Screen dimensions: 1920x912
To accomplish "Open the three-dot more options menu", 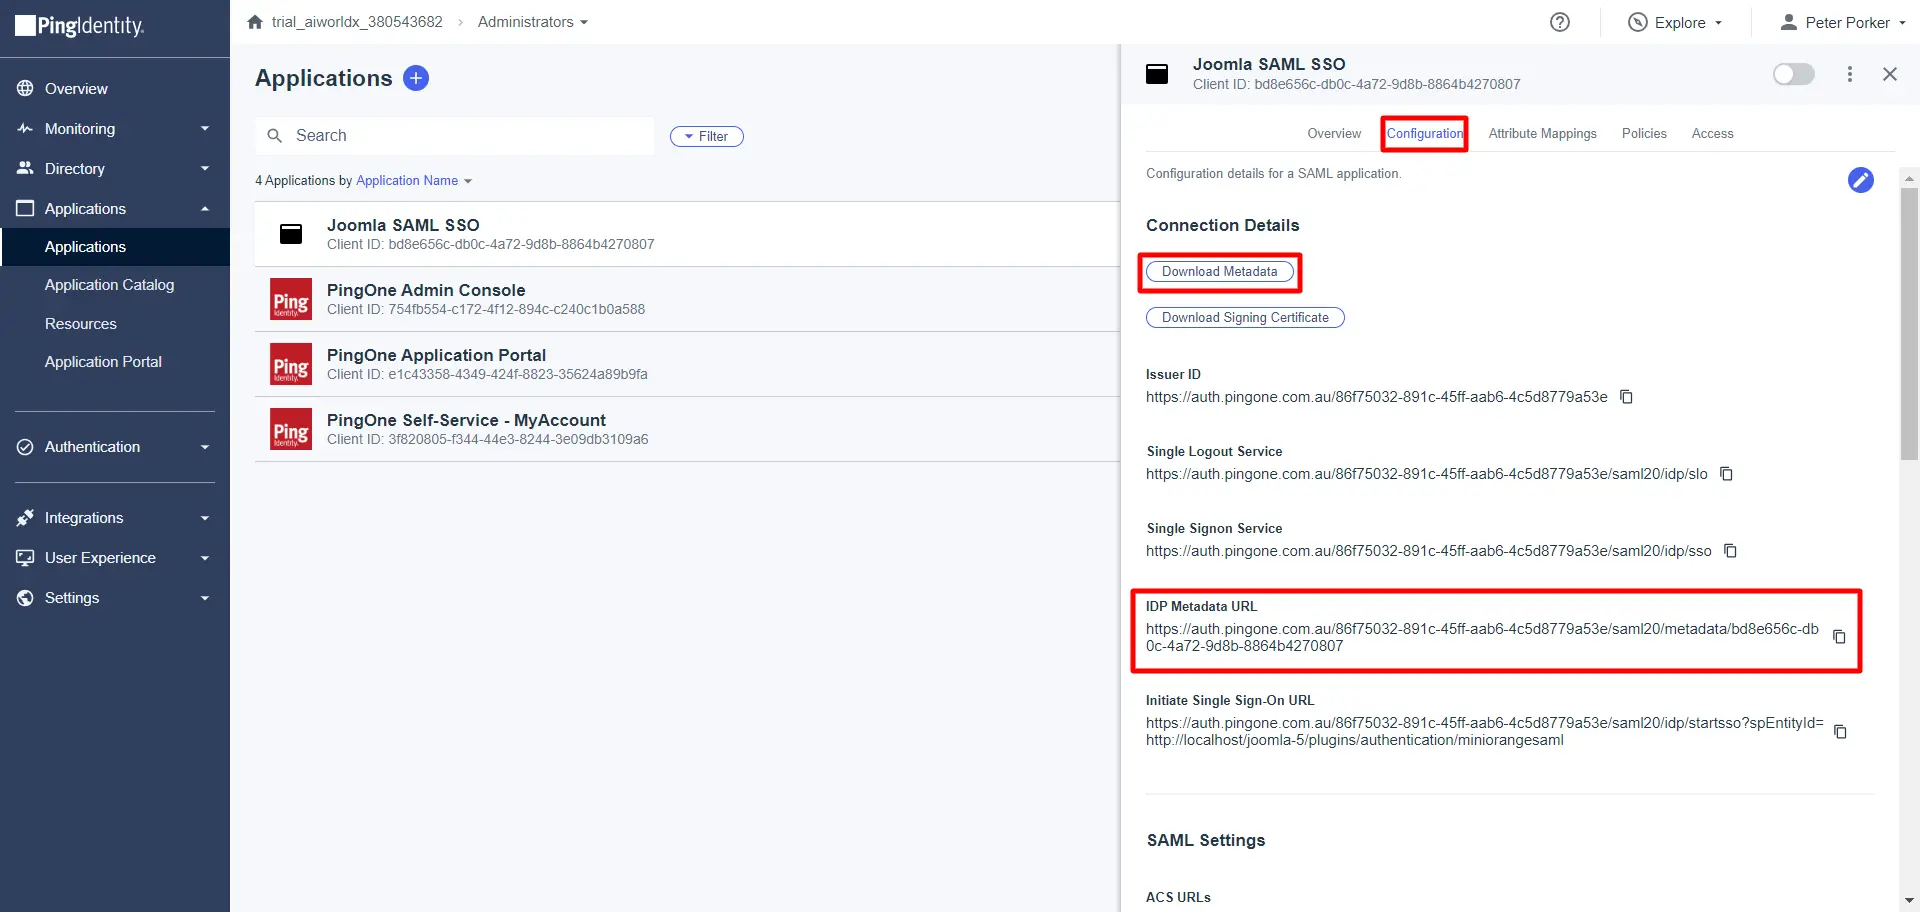I will point(1849,74).
